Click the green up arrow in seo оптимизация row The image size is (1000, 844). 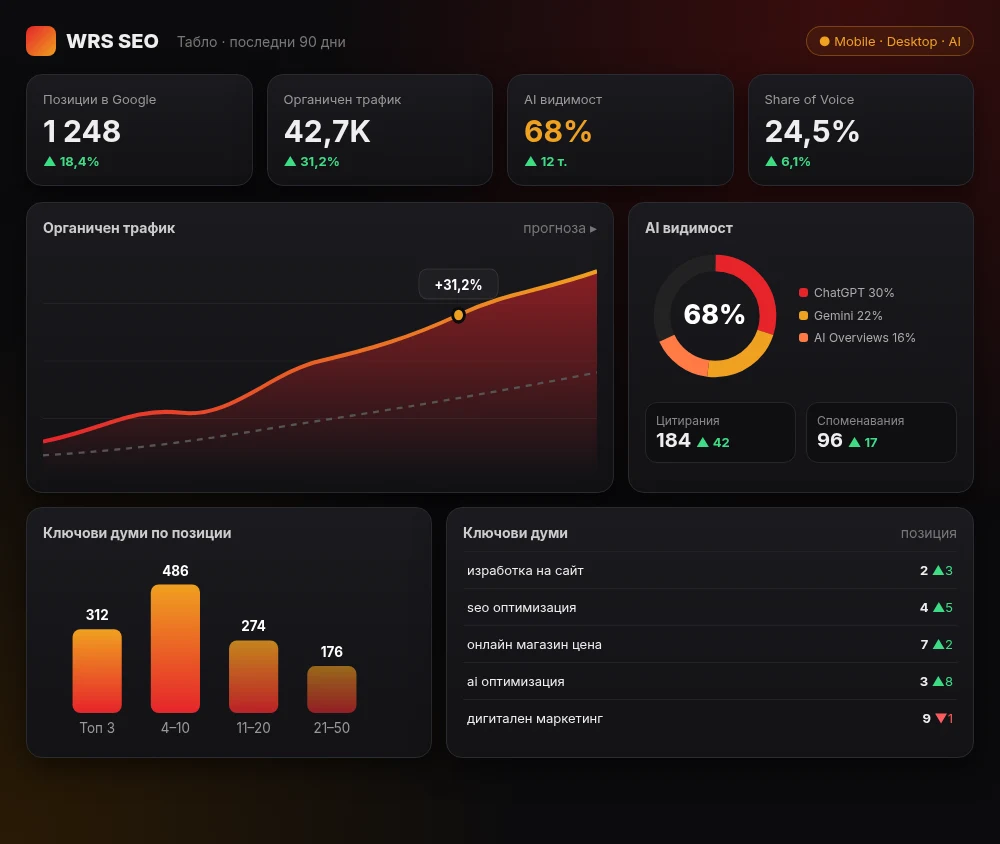click(x=938, y=607)
